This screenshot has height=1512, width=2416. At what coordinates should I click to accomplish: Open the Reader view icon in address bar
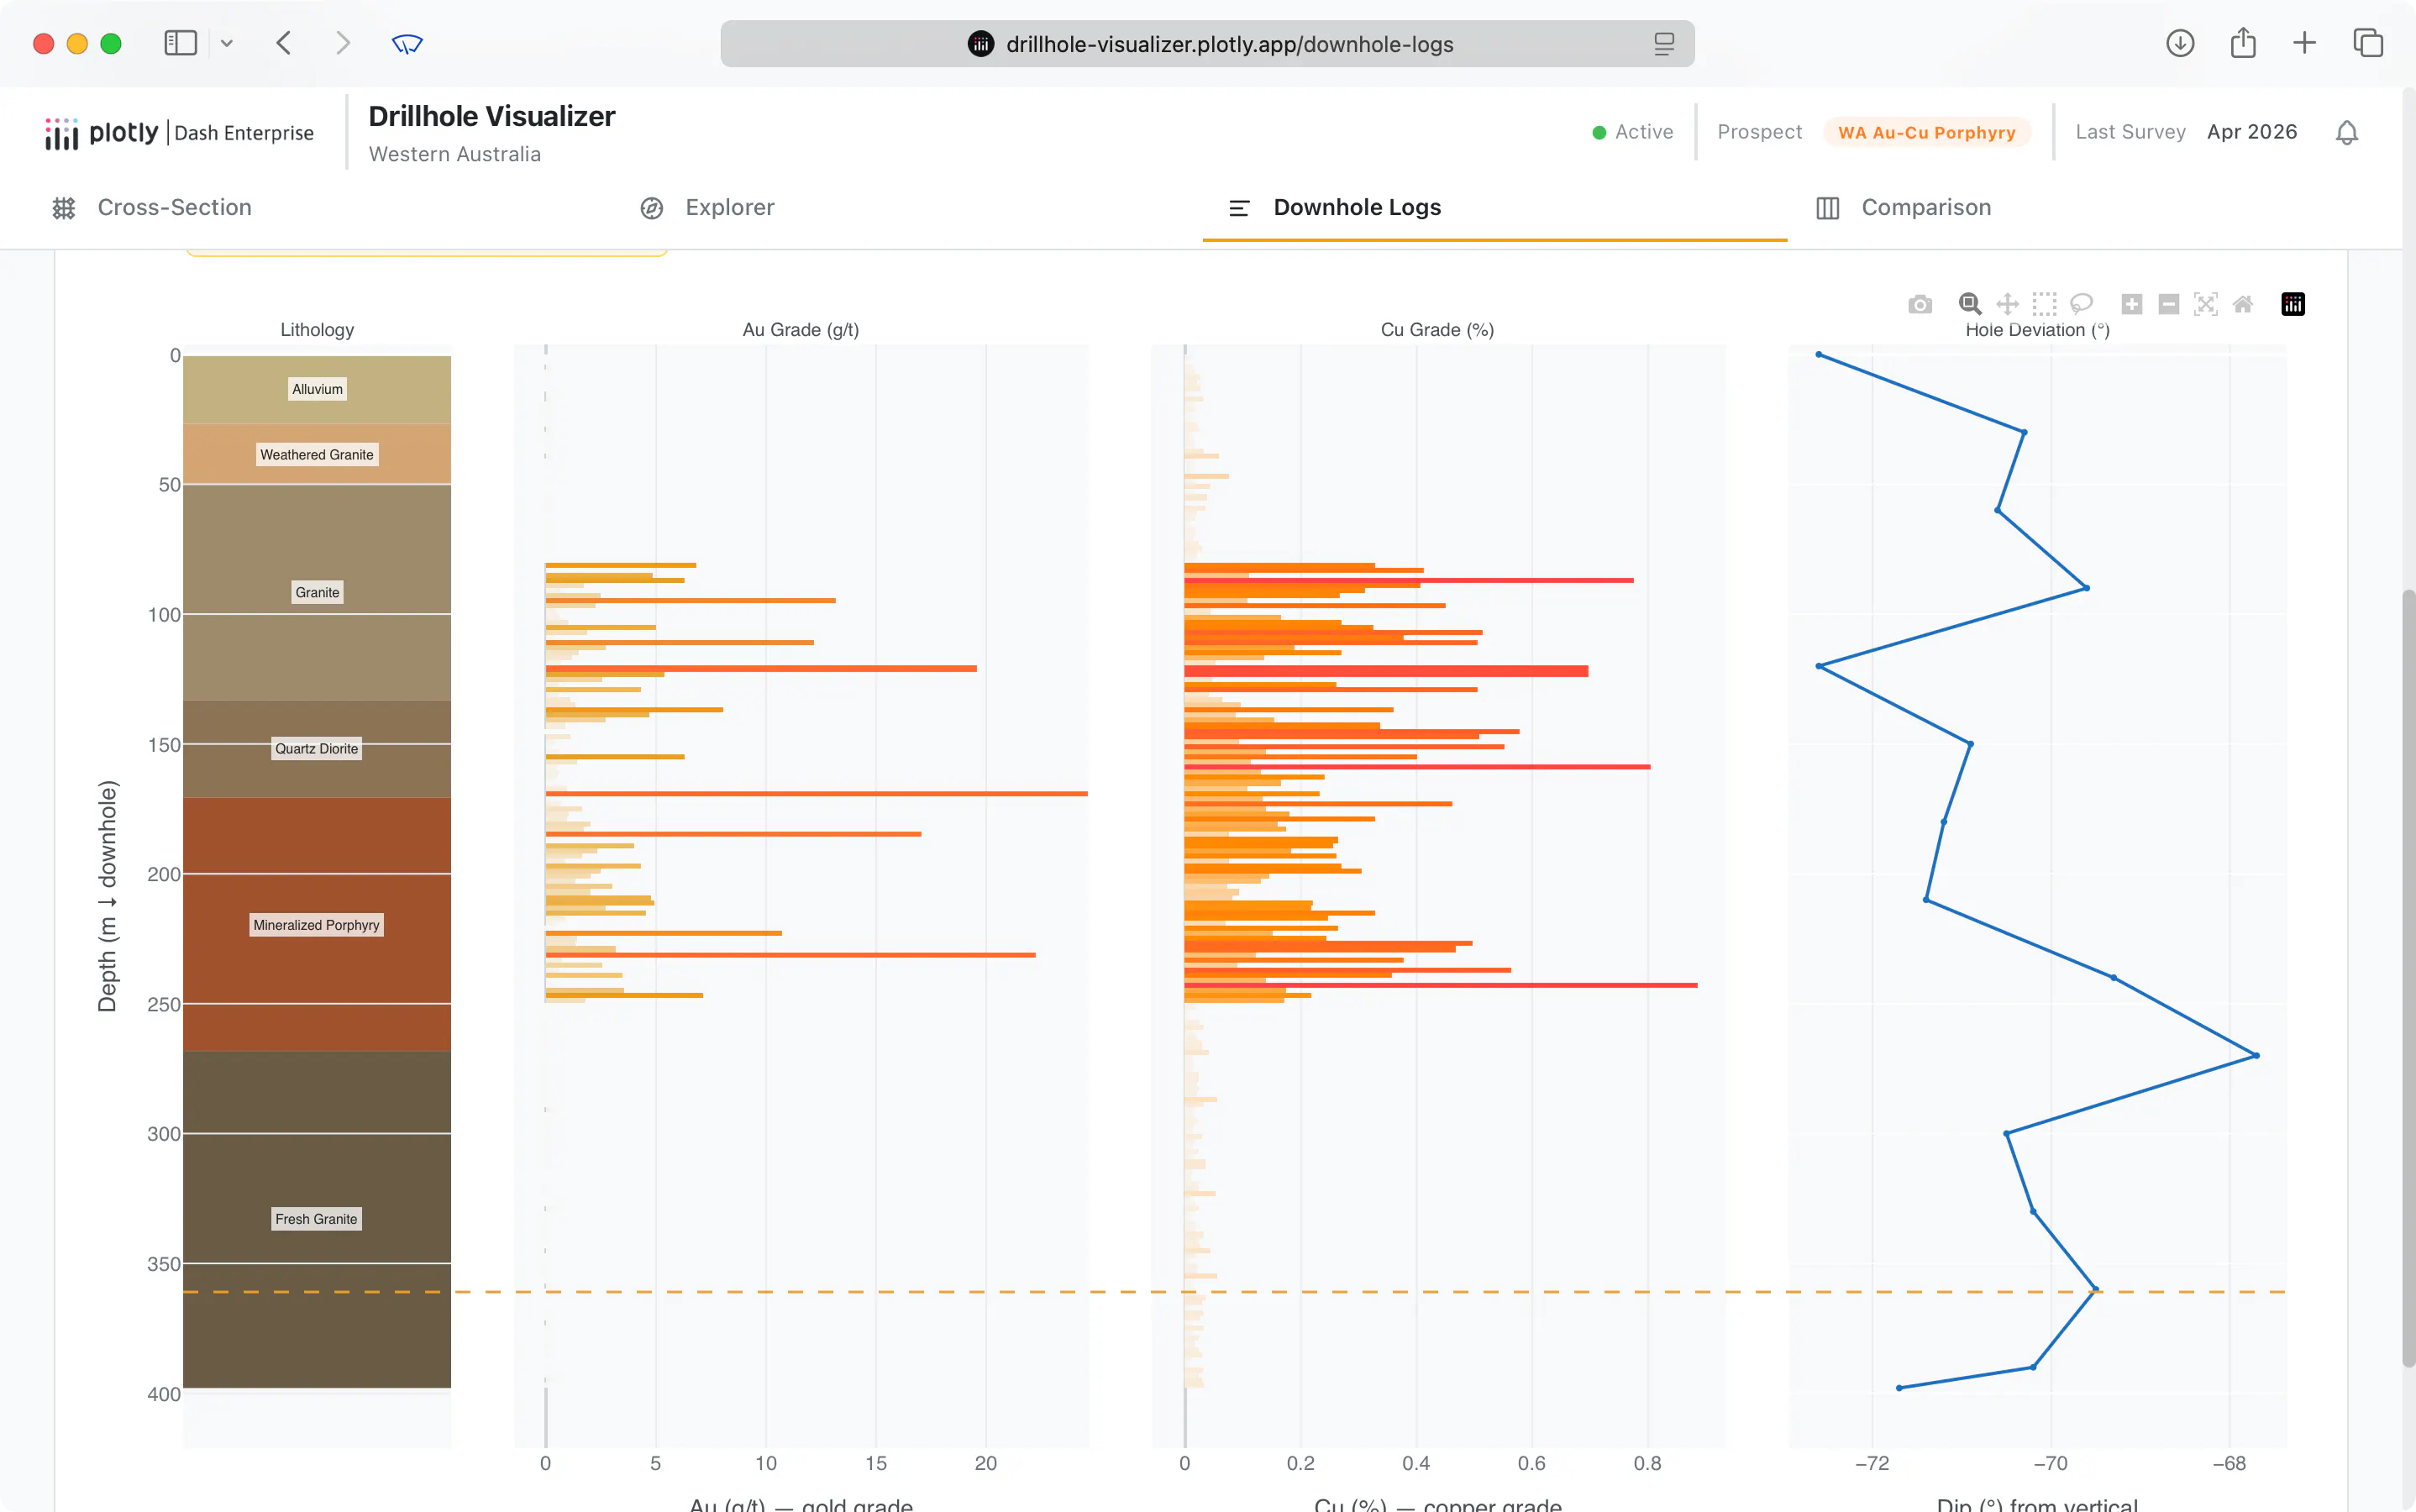pos(1663,44)
